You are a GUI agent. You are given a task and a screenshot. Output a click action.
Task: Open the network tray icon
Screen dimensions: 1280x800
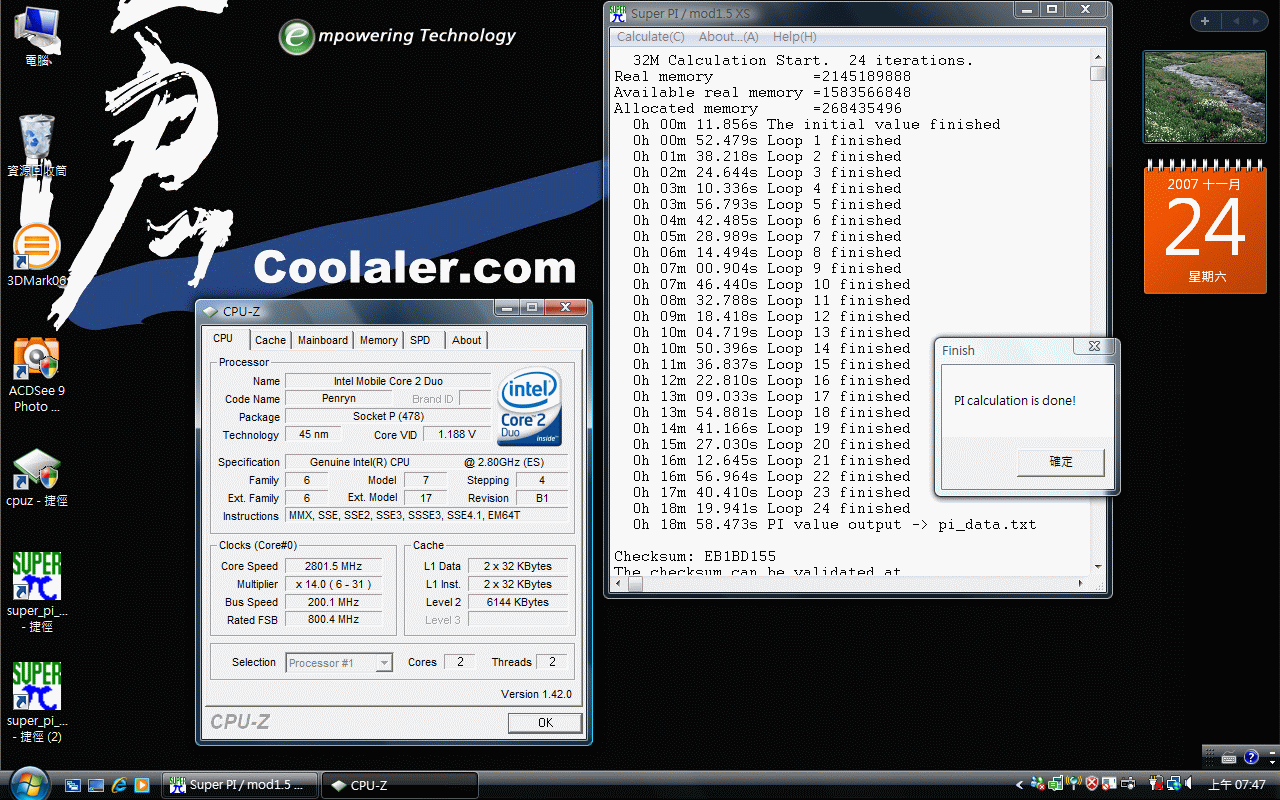1174,784
